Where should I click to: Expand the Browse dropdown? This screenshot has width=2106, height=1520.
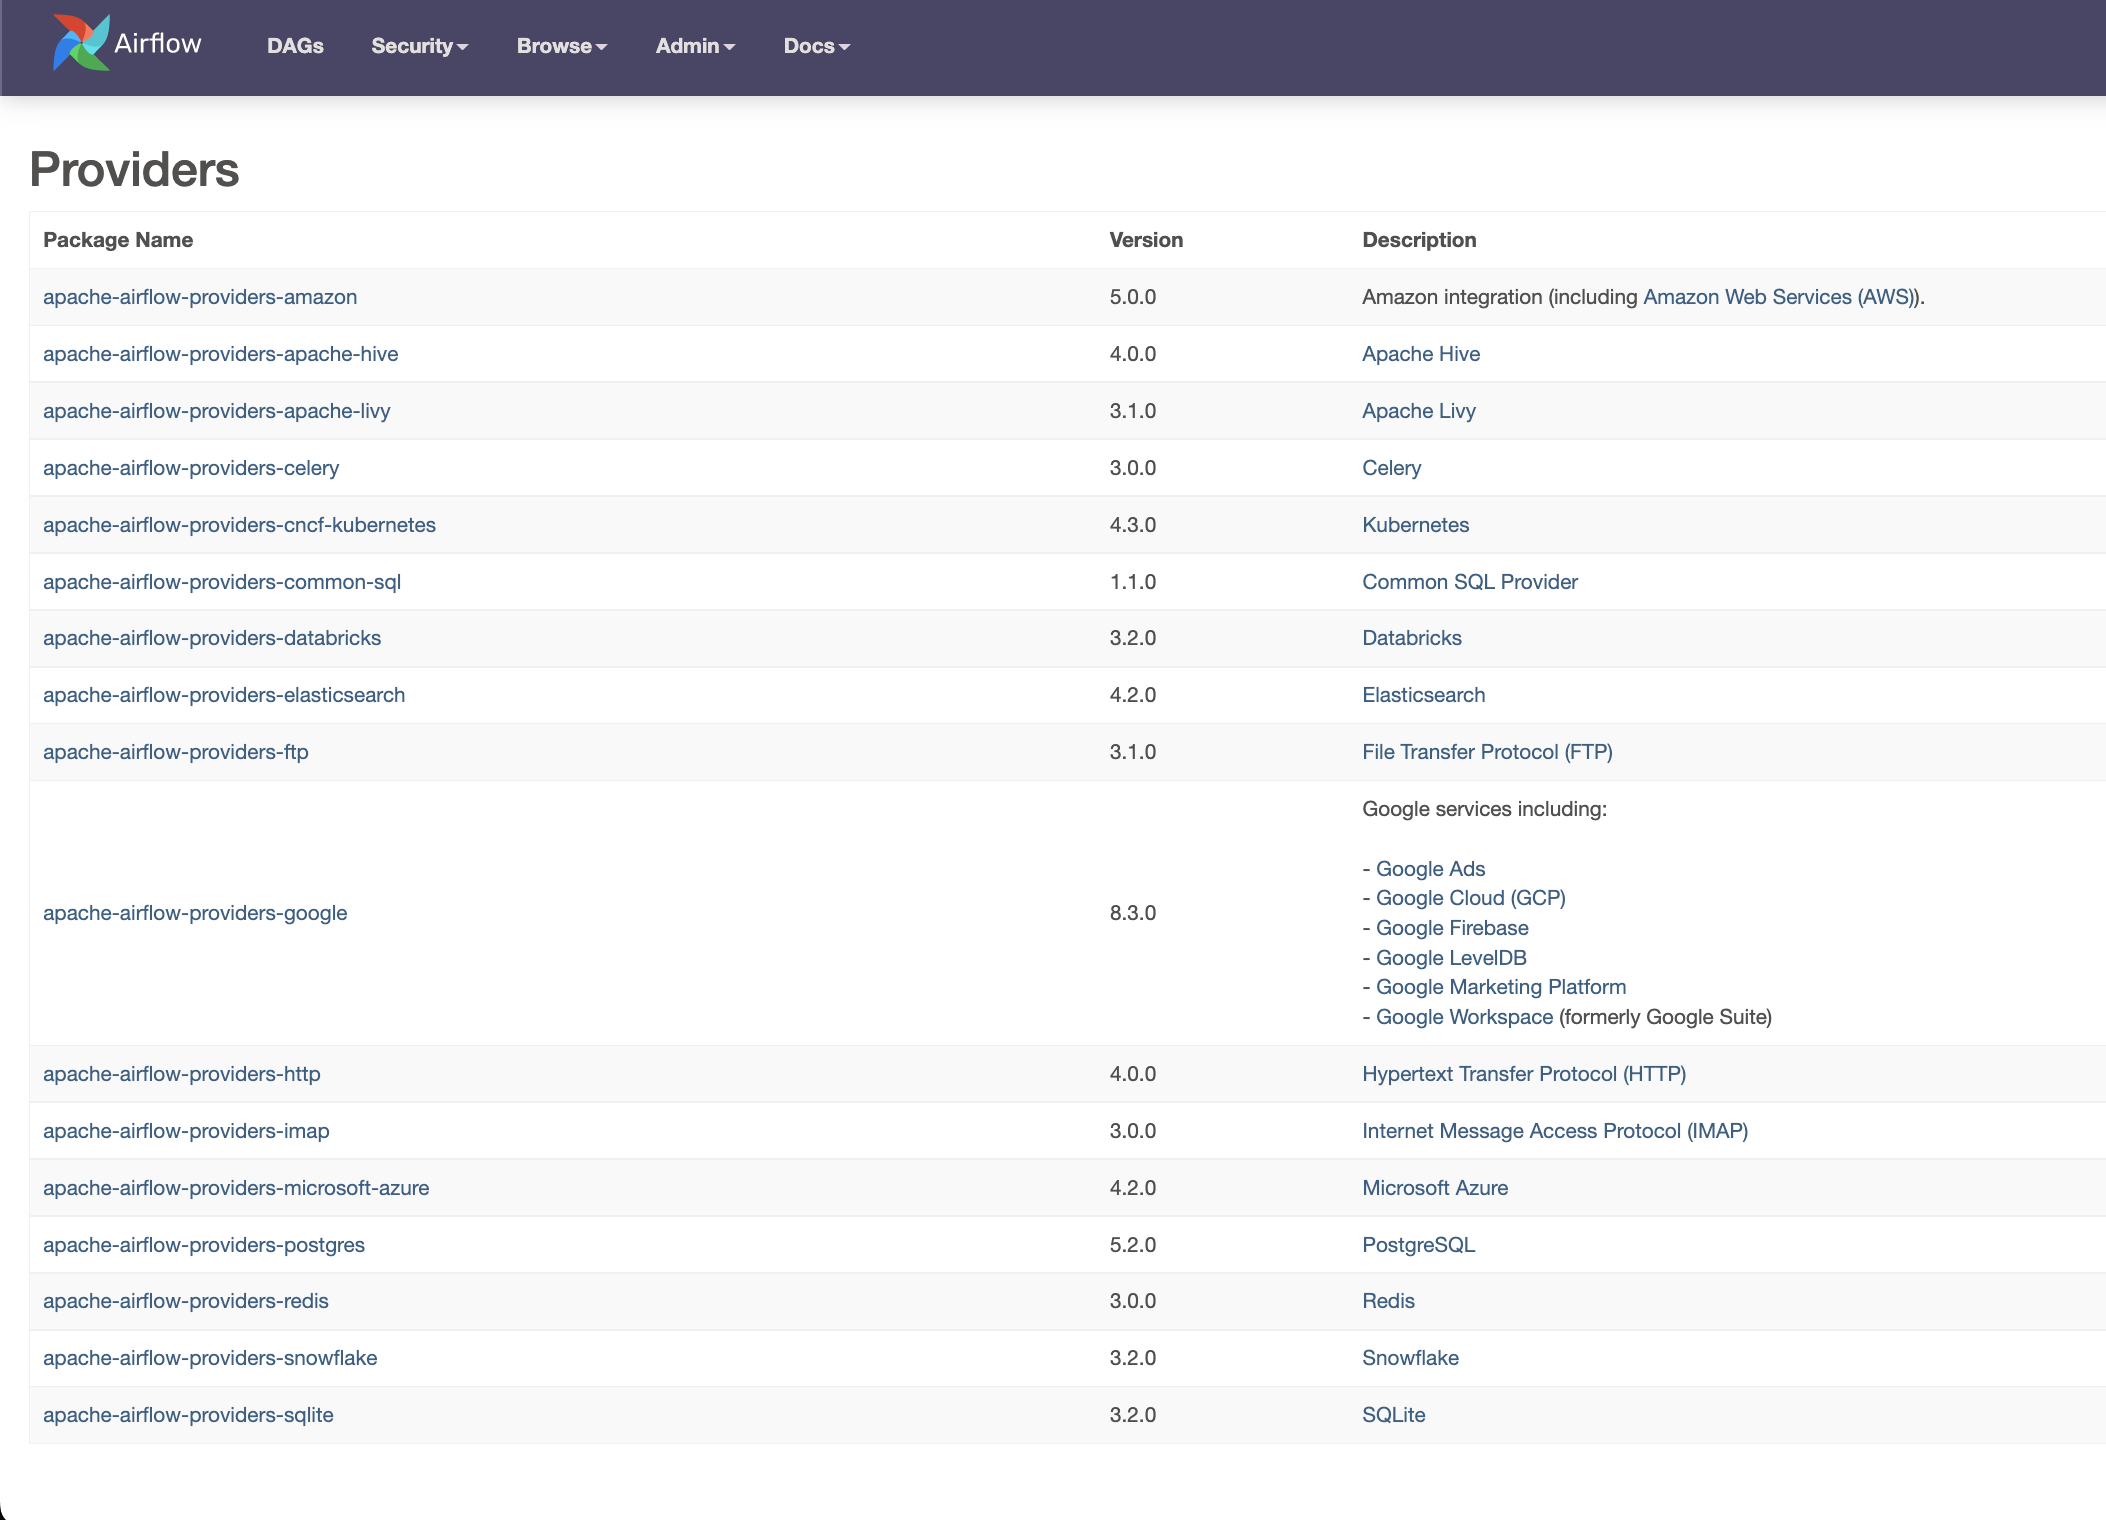[x=560, y=46]
